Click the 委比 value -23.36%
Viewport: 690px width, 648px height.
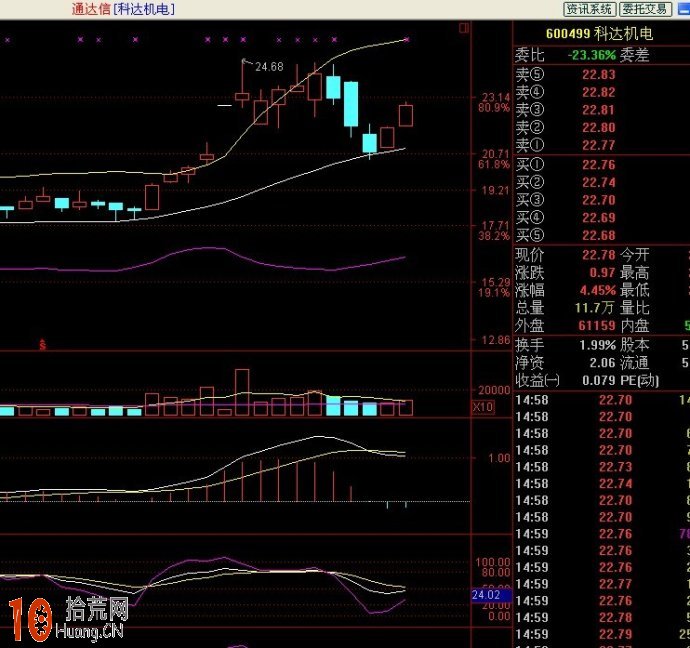pyautogui.click(x=592, y=55)
